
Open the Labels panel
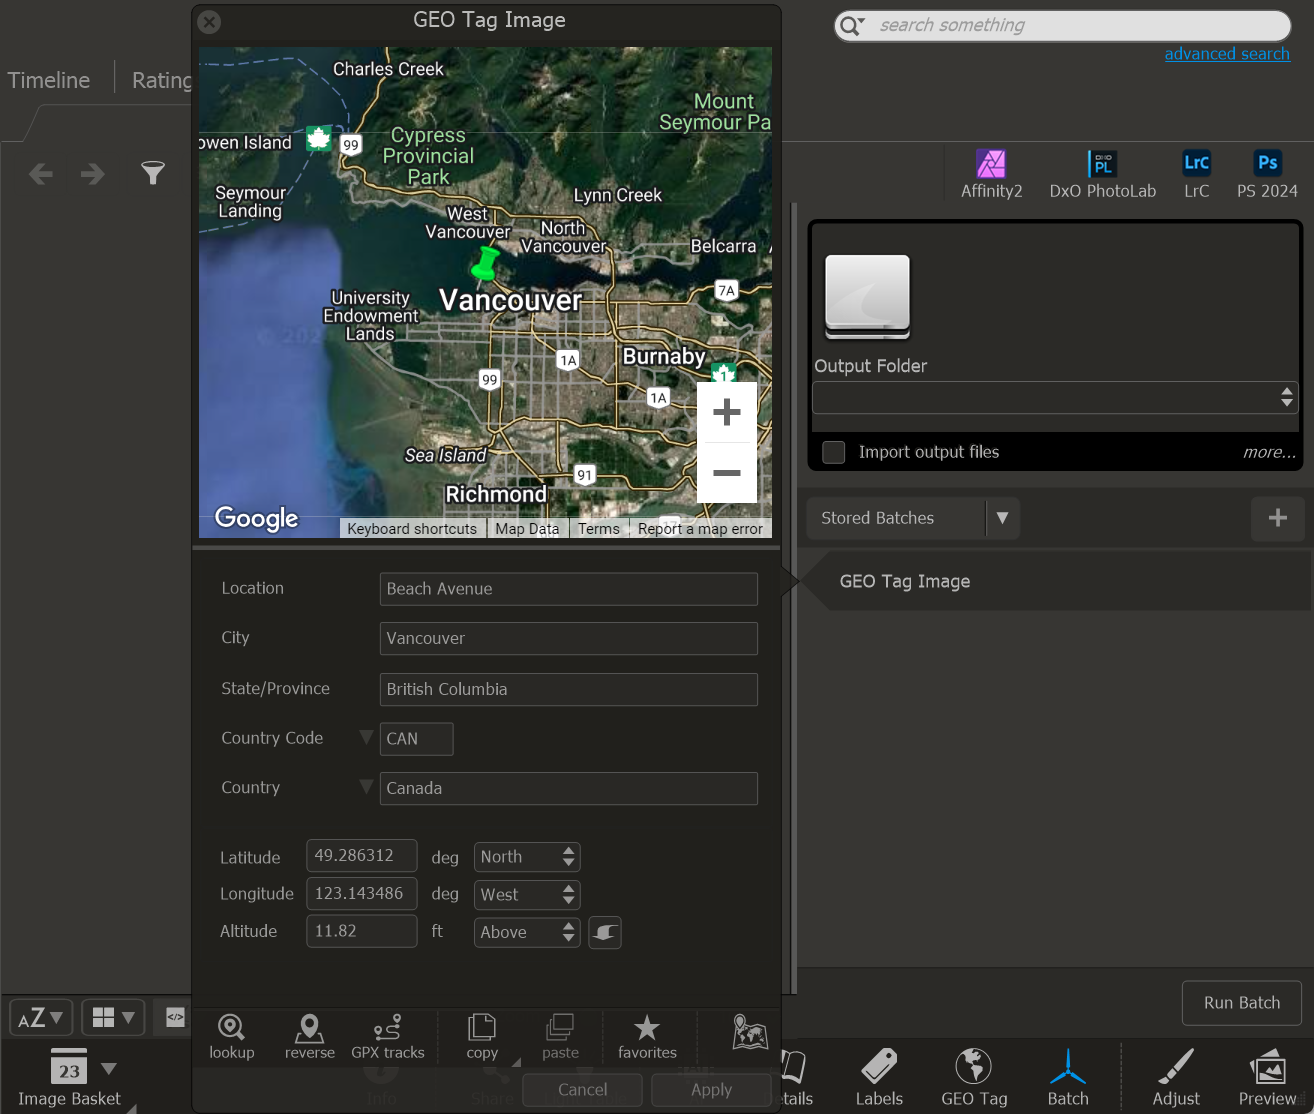click(879, 1077)
